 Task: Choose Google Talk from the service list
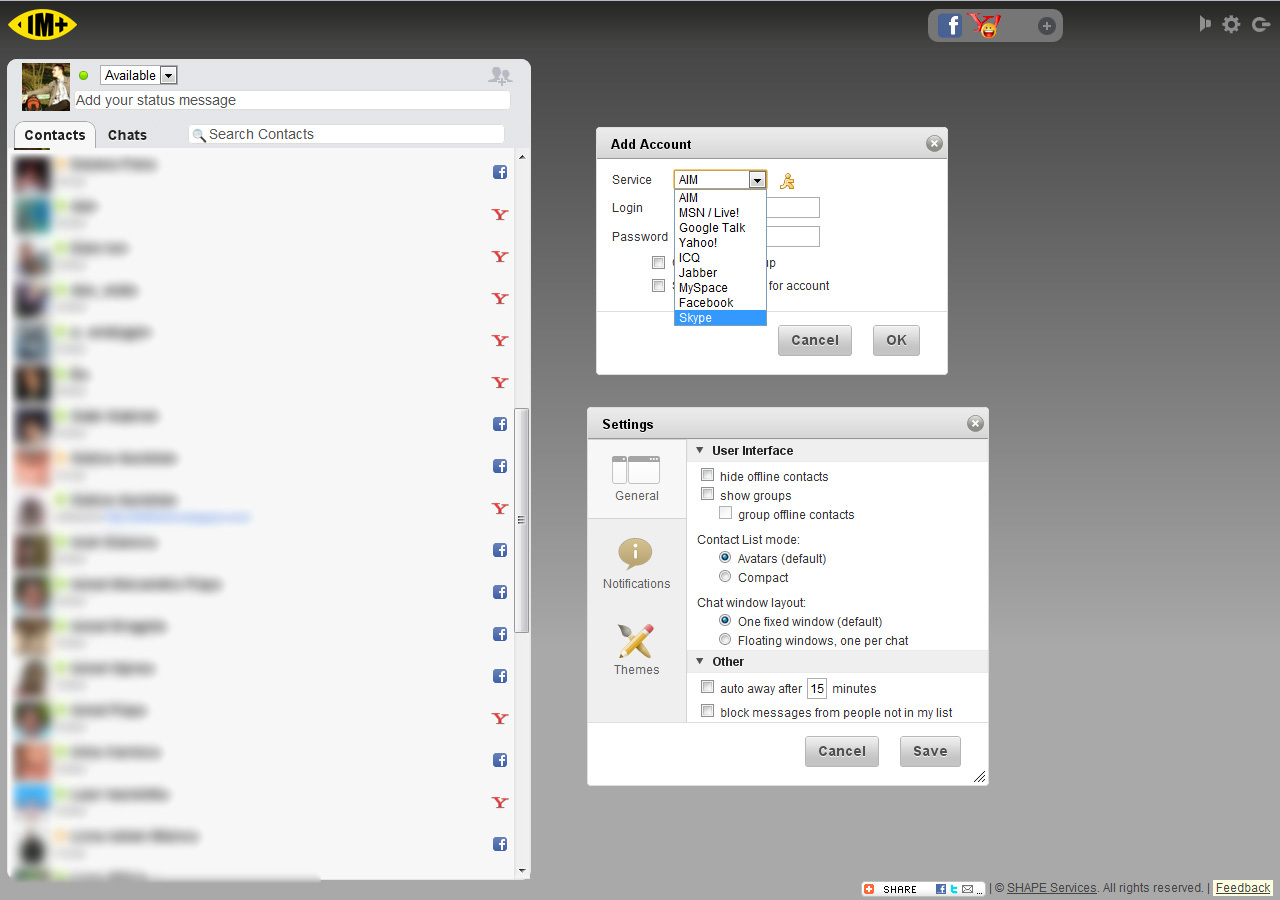(x=720, y=228)
